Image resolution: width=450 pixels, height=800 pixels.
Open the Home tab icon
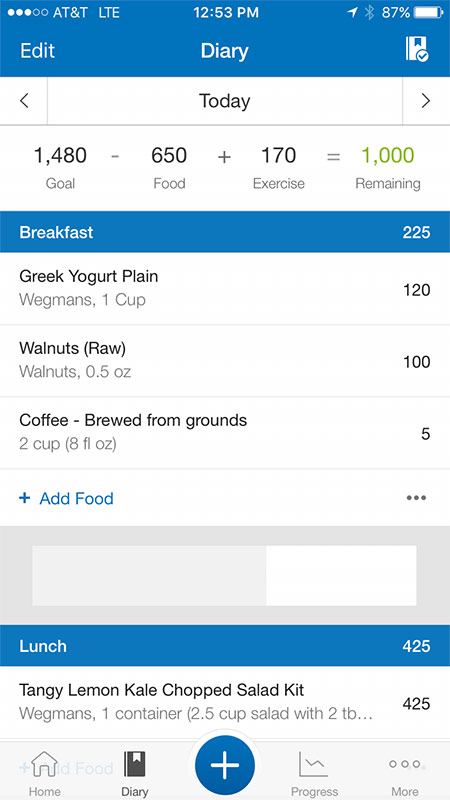(43, 764)
